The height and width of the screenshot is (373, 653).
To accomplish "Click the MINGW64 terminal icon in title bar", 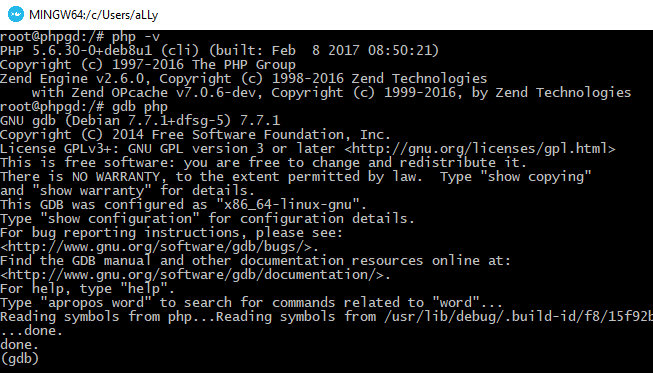I will coord(16,15).
